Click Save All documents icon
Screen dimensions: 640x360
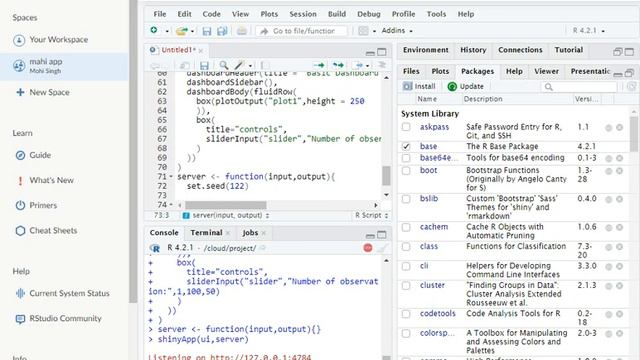(x=222, y=31)
